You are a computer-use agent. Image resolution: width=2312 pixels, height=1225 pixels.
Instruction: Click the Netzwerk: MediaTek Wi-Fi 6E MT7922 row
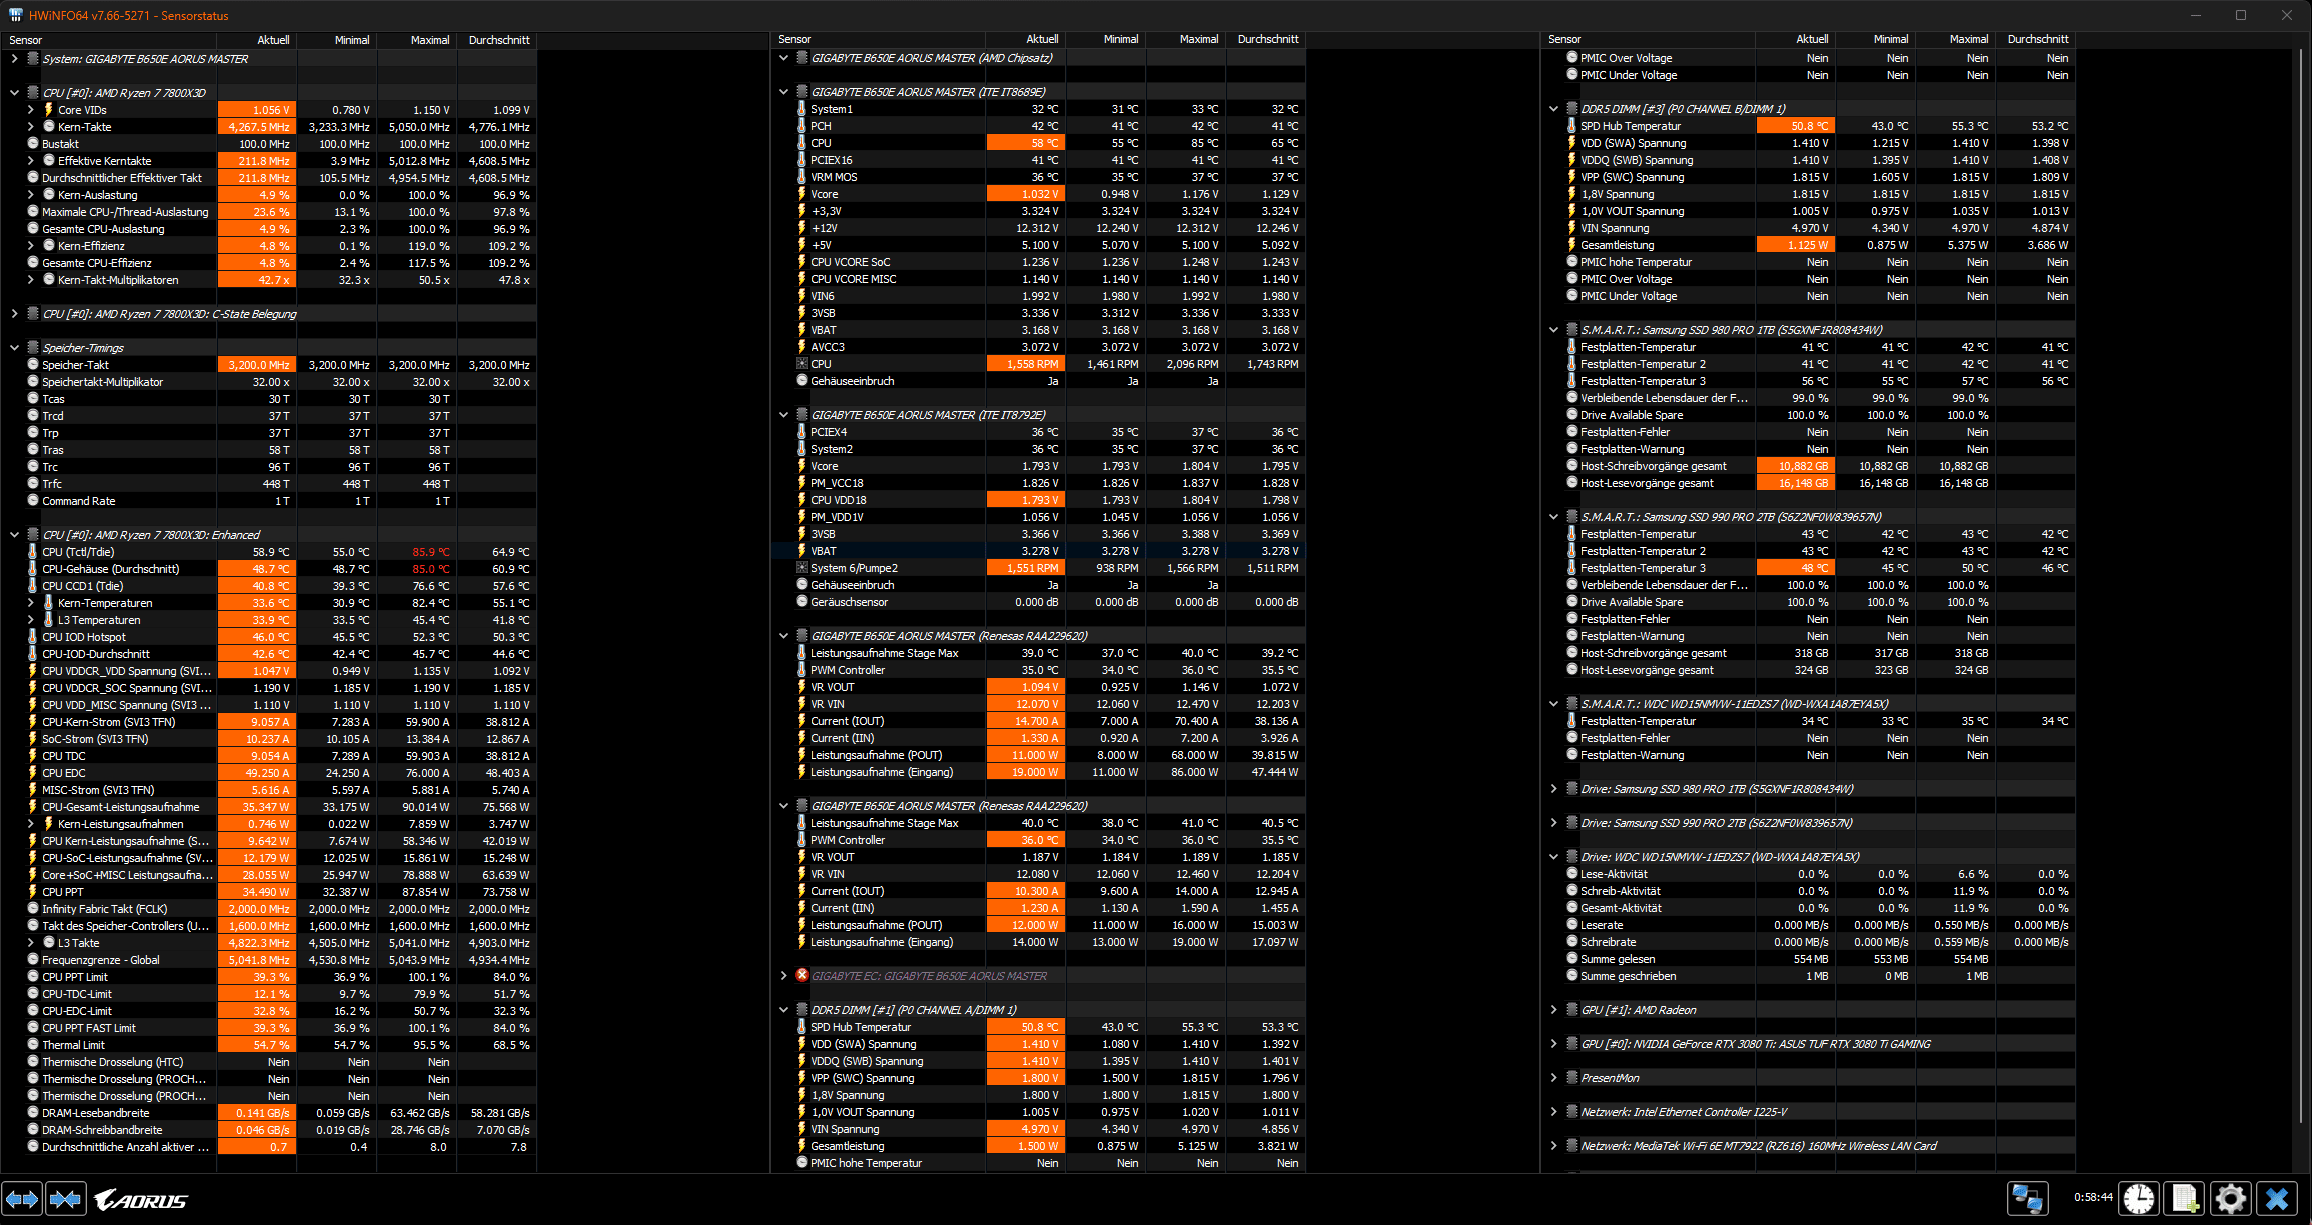pos(1808,1146)
